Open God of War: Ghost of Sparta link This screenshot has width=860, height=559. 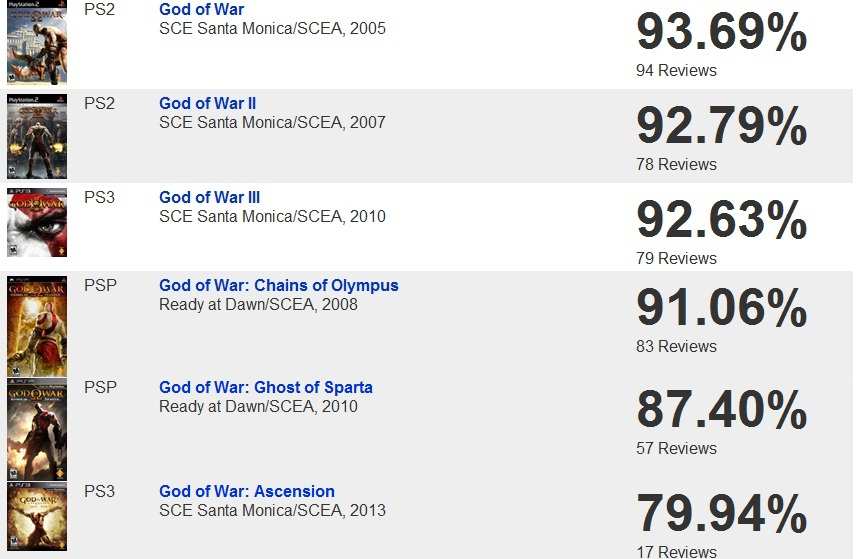tap(265, 387)
